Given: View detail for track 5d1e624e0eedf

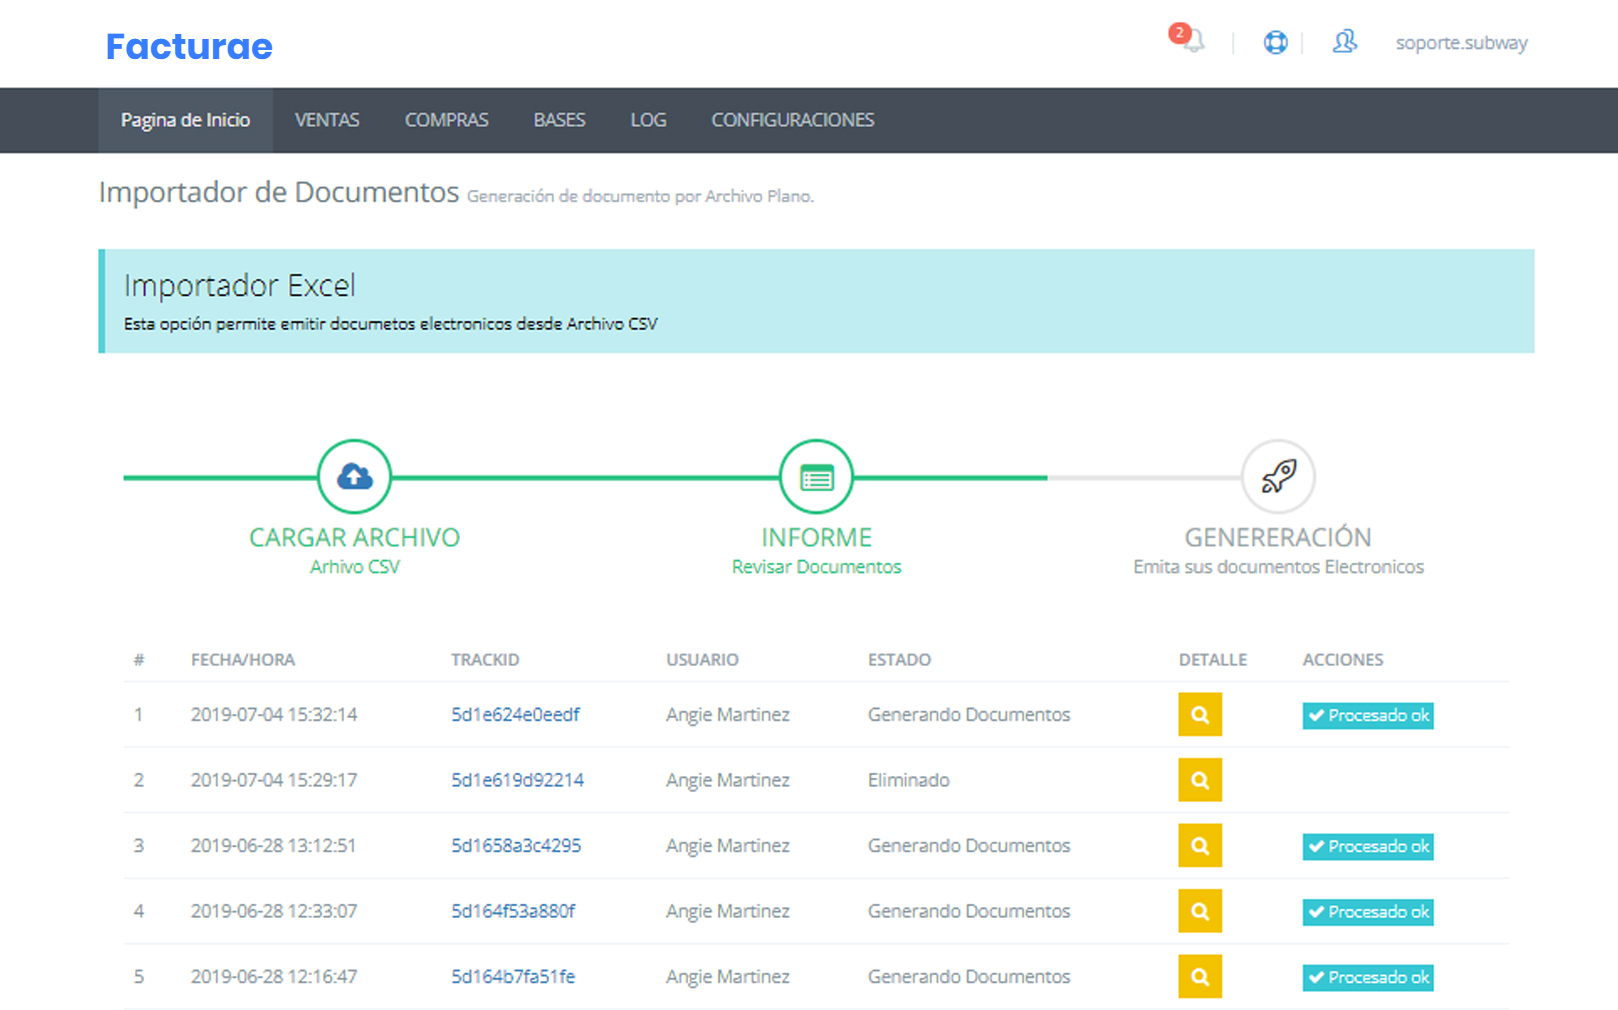Looking at the screenshot, I should point(1200,715).
